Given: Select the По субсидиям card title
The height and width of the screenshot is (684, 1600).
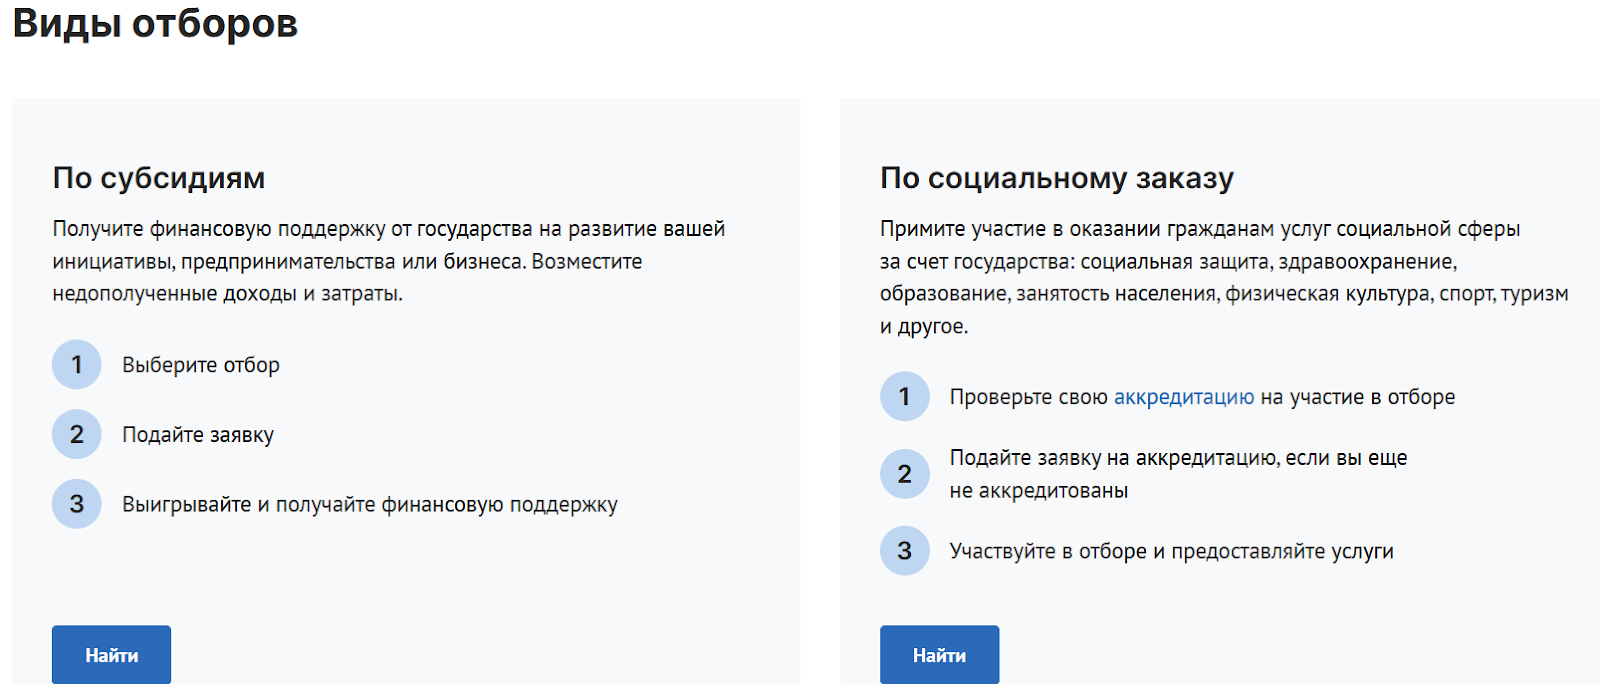Looking at the screenshot, I should tap(159, 178).
